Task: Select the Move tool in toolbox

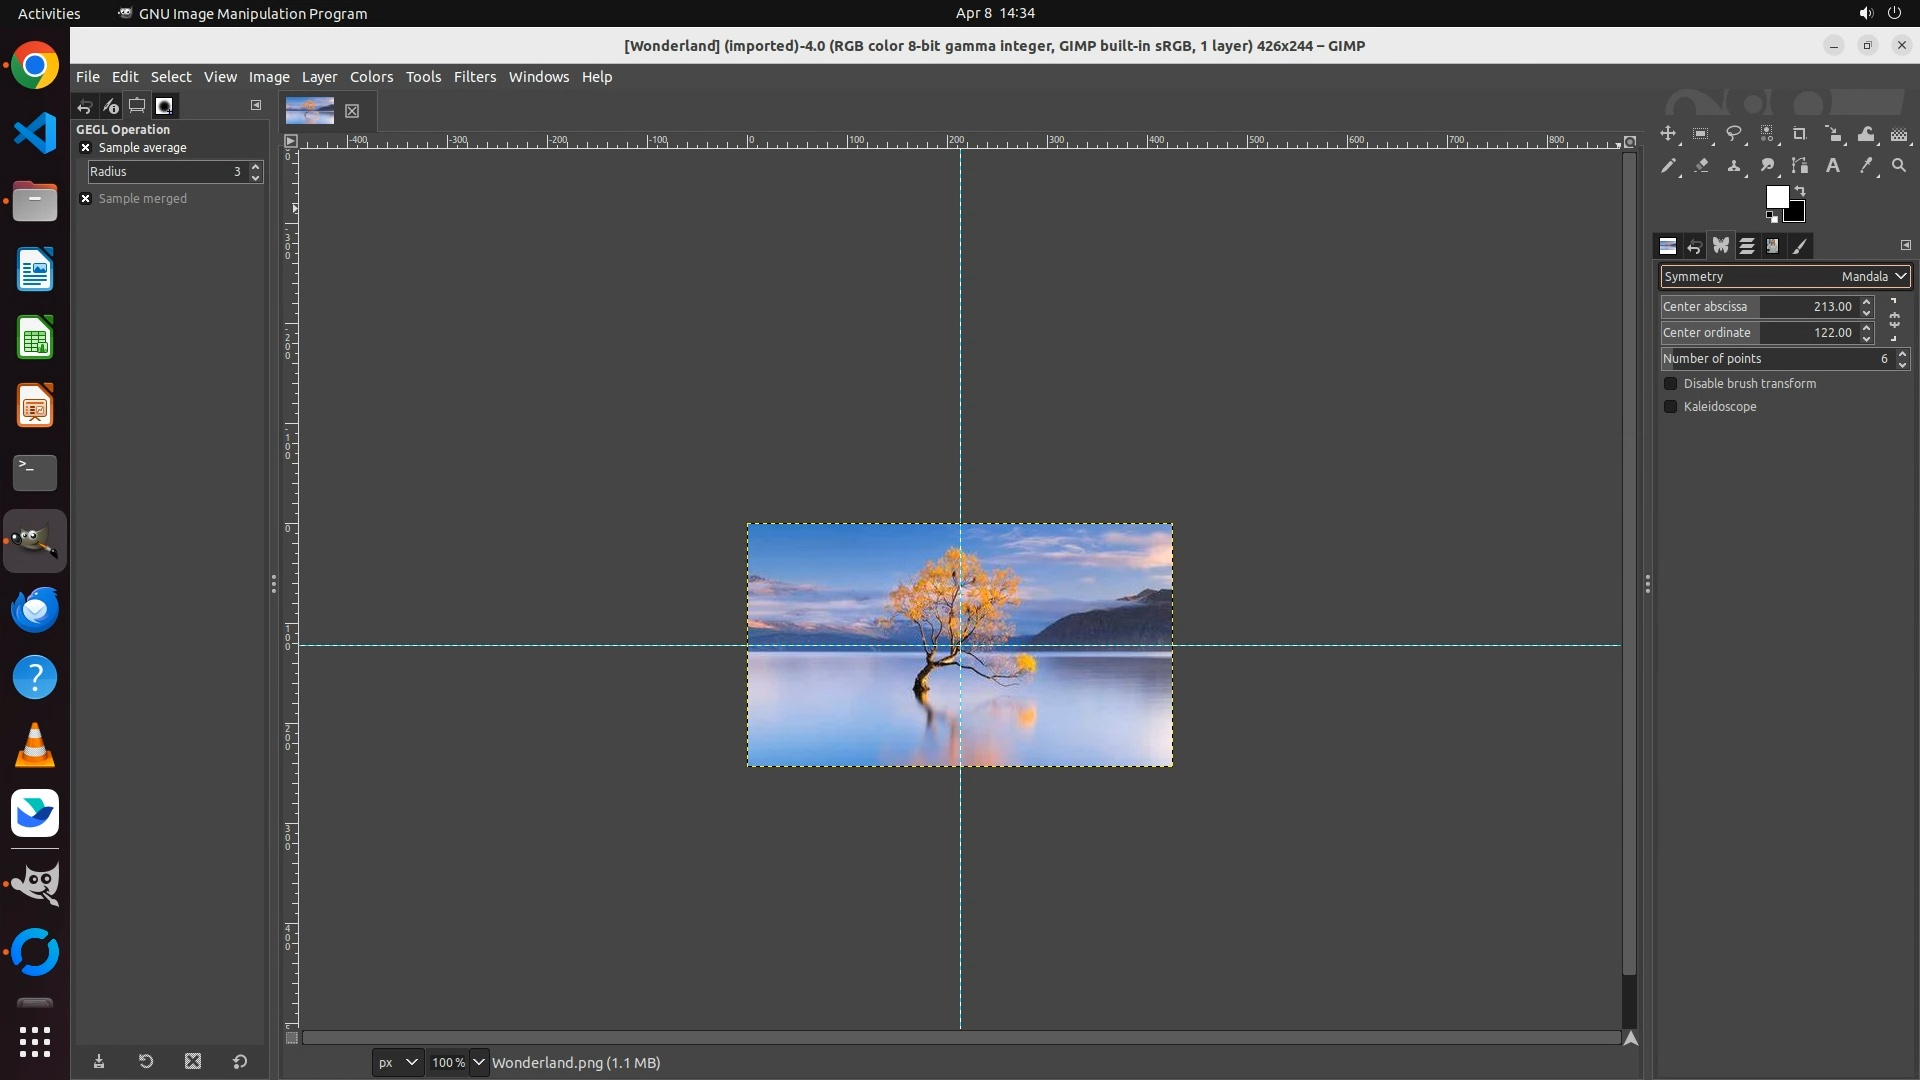Action: coord(1668,134)
